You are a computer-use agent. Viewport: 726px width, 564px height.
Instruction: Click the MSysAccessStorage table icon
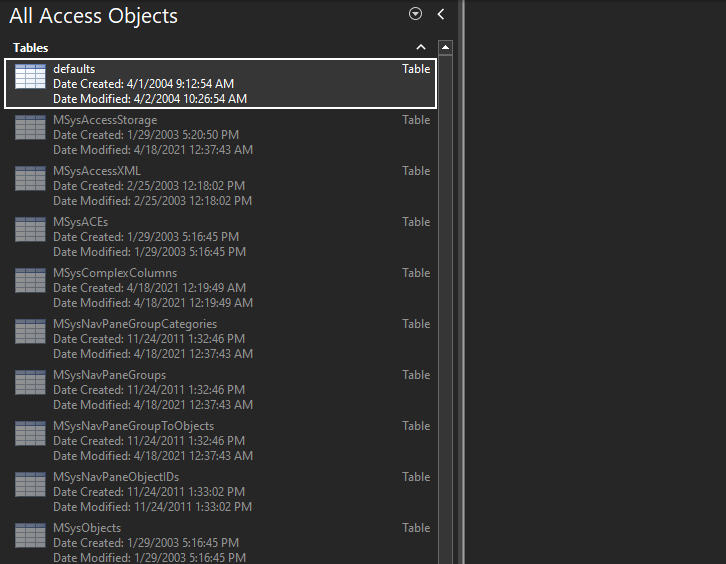(x=30, y=127)
